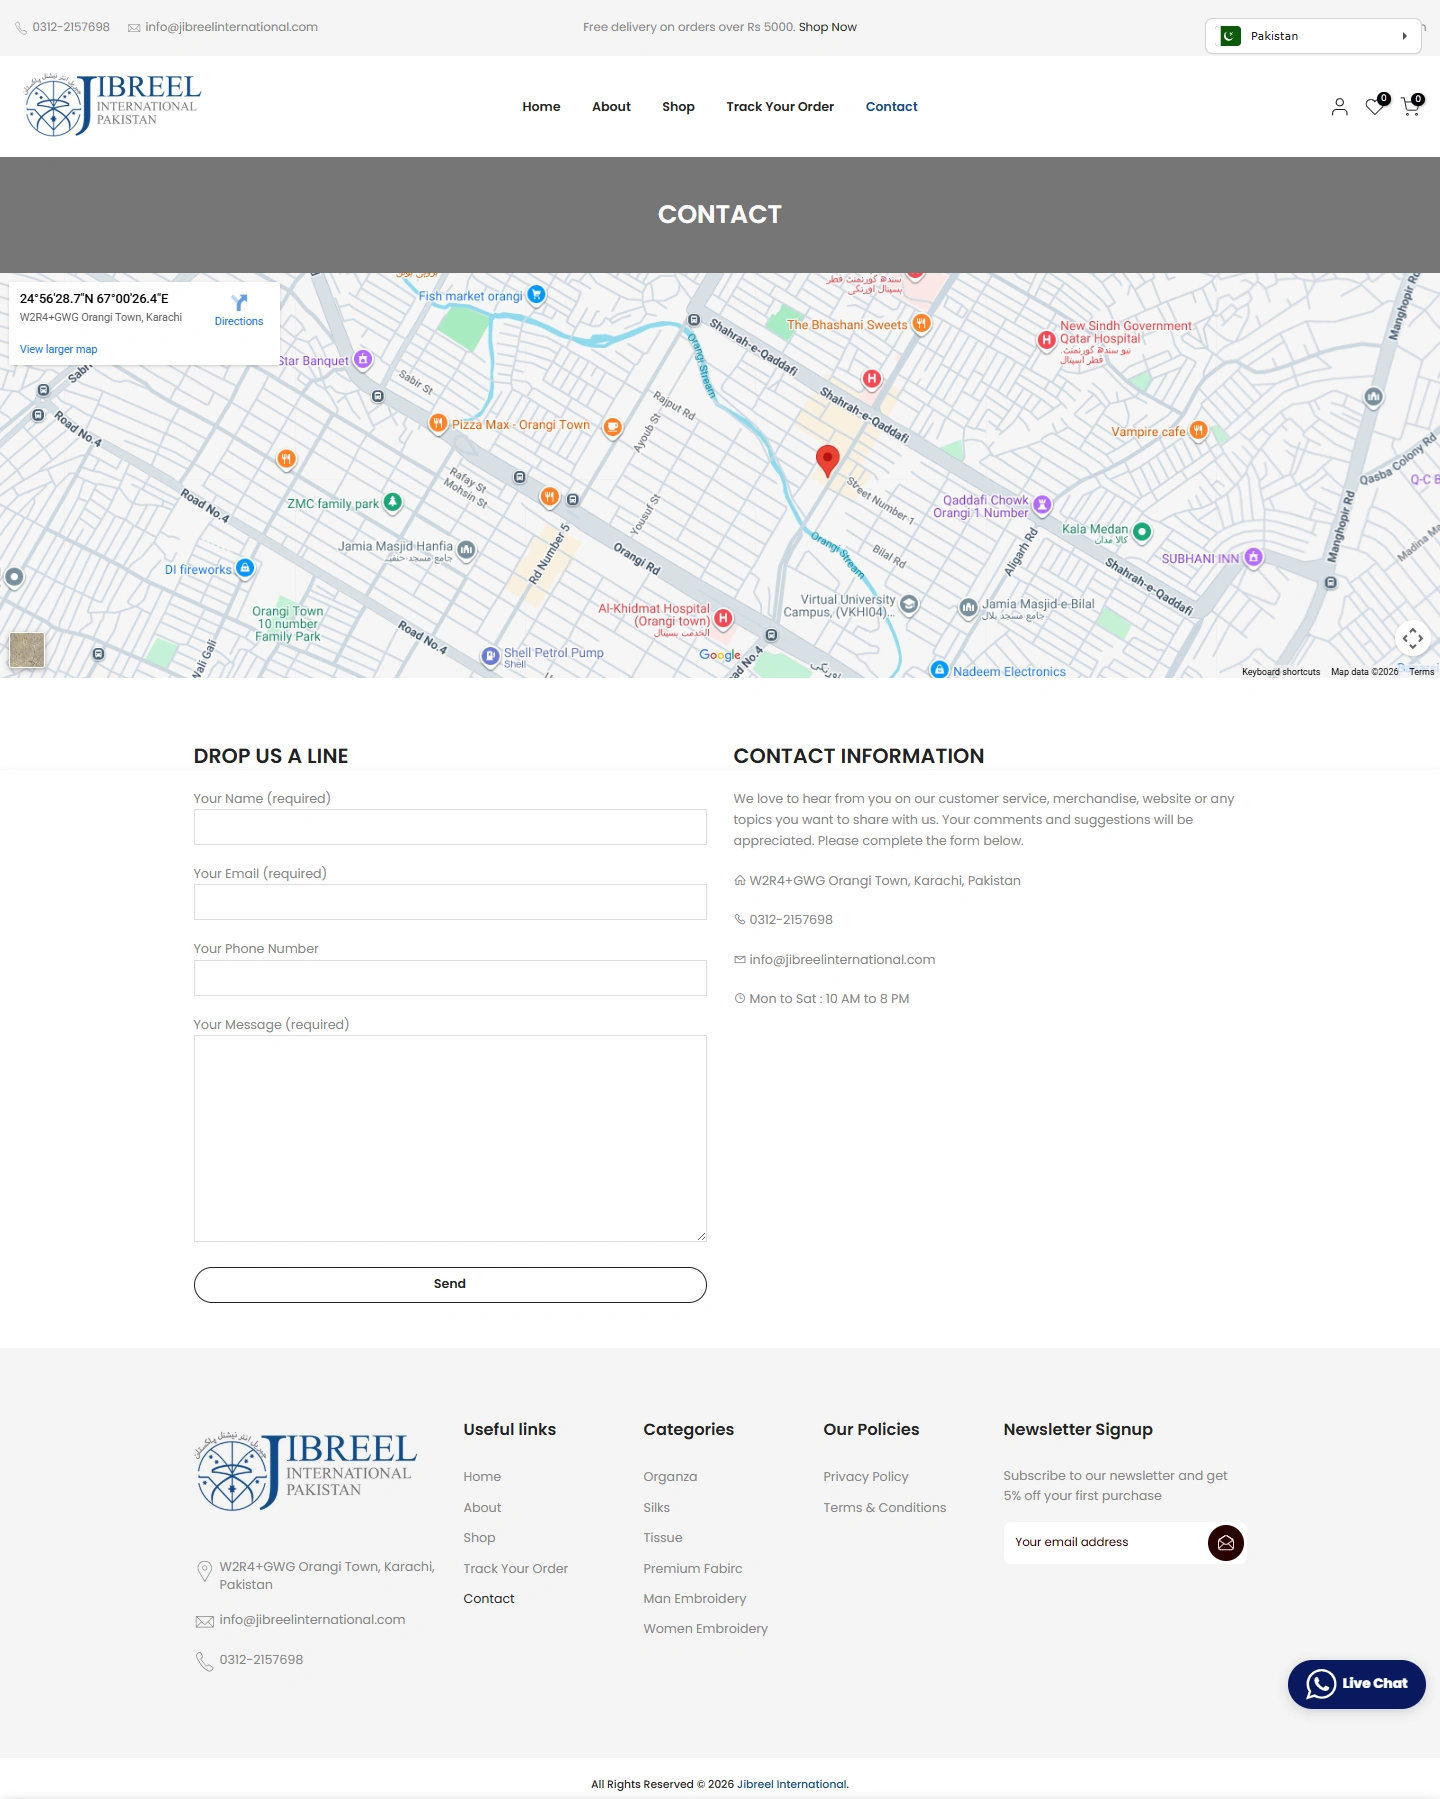The height and width of the screenshot is (1799, 1440).
Task: Click the Directions arrow icon on map
Action: click(239, 302)
